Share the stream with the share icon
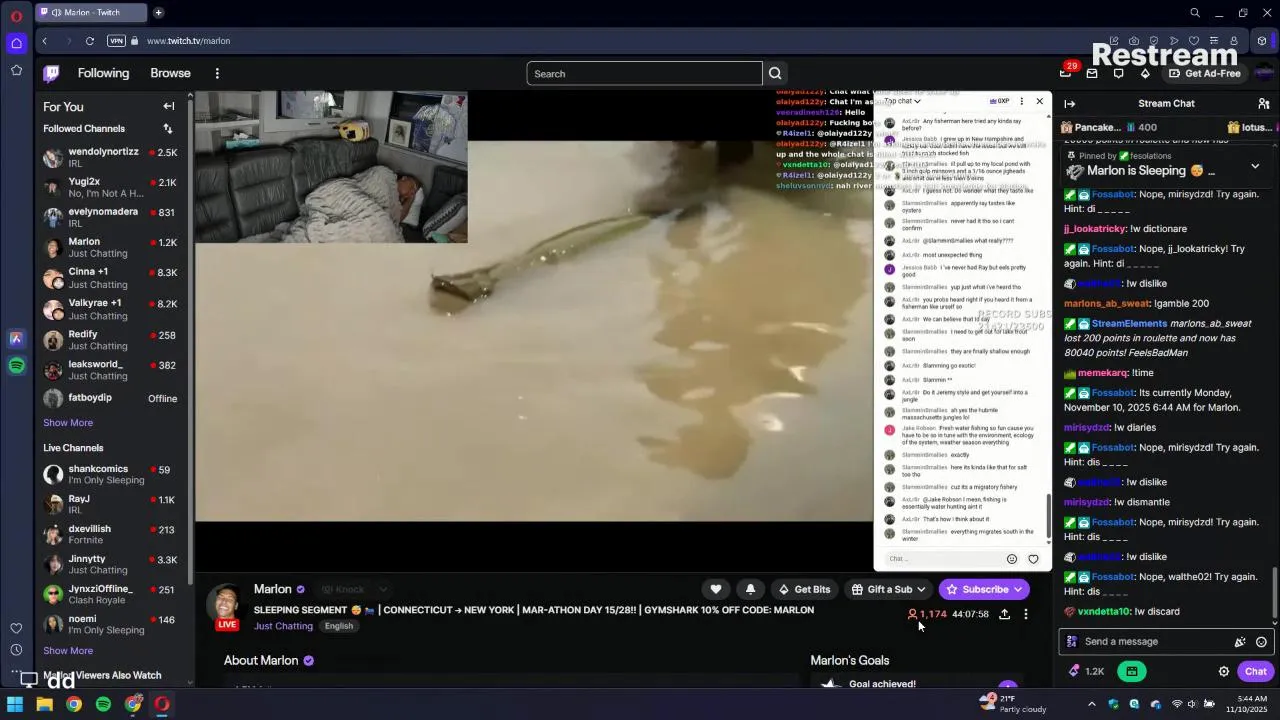 pos(1004,614)
